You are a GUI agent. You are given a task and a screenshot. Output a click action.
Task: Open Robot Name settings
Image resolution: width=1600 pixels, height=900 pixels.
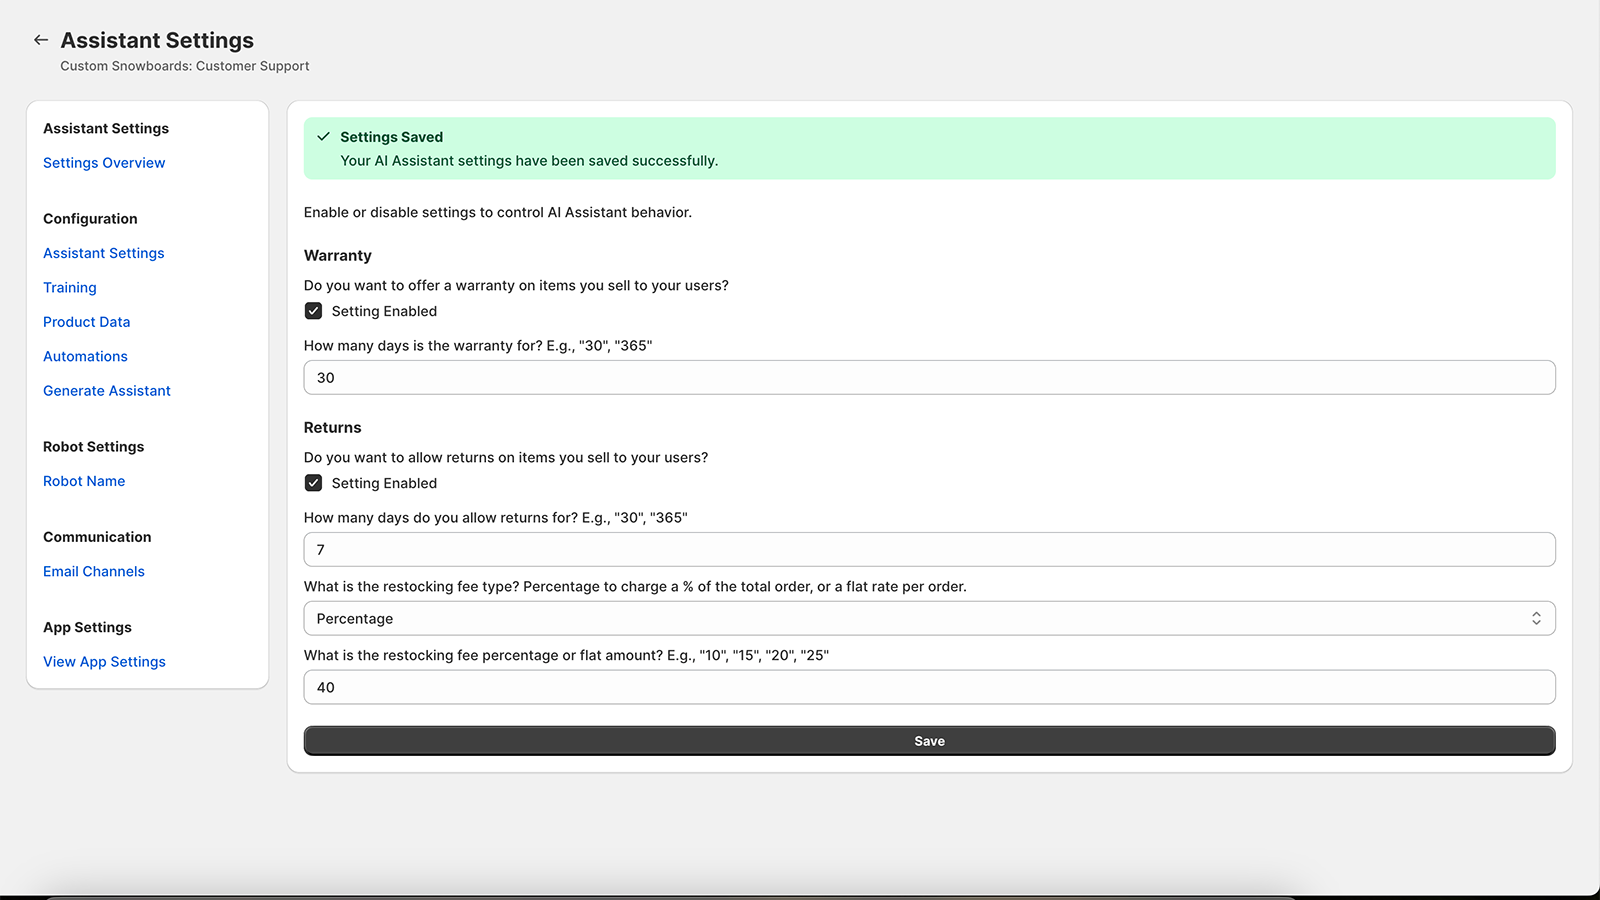[x=83, y=481]
